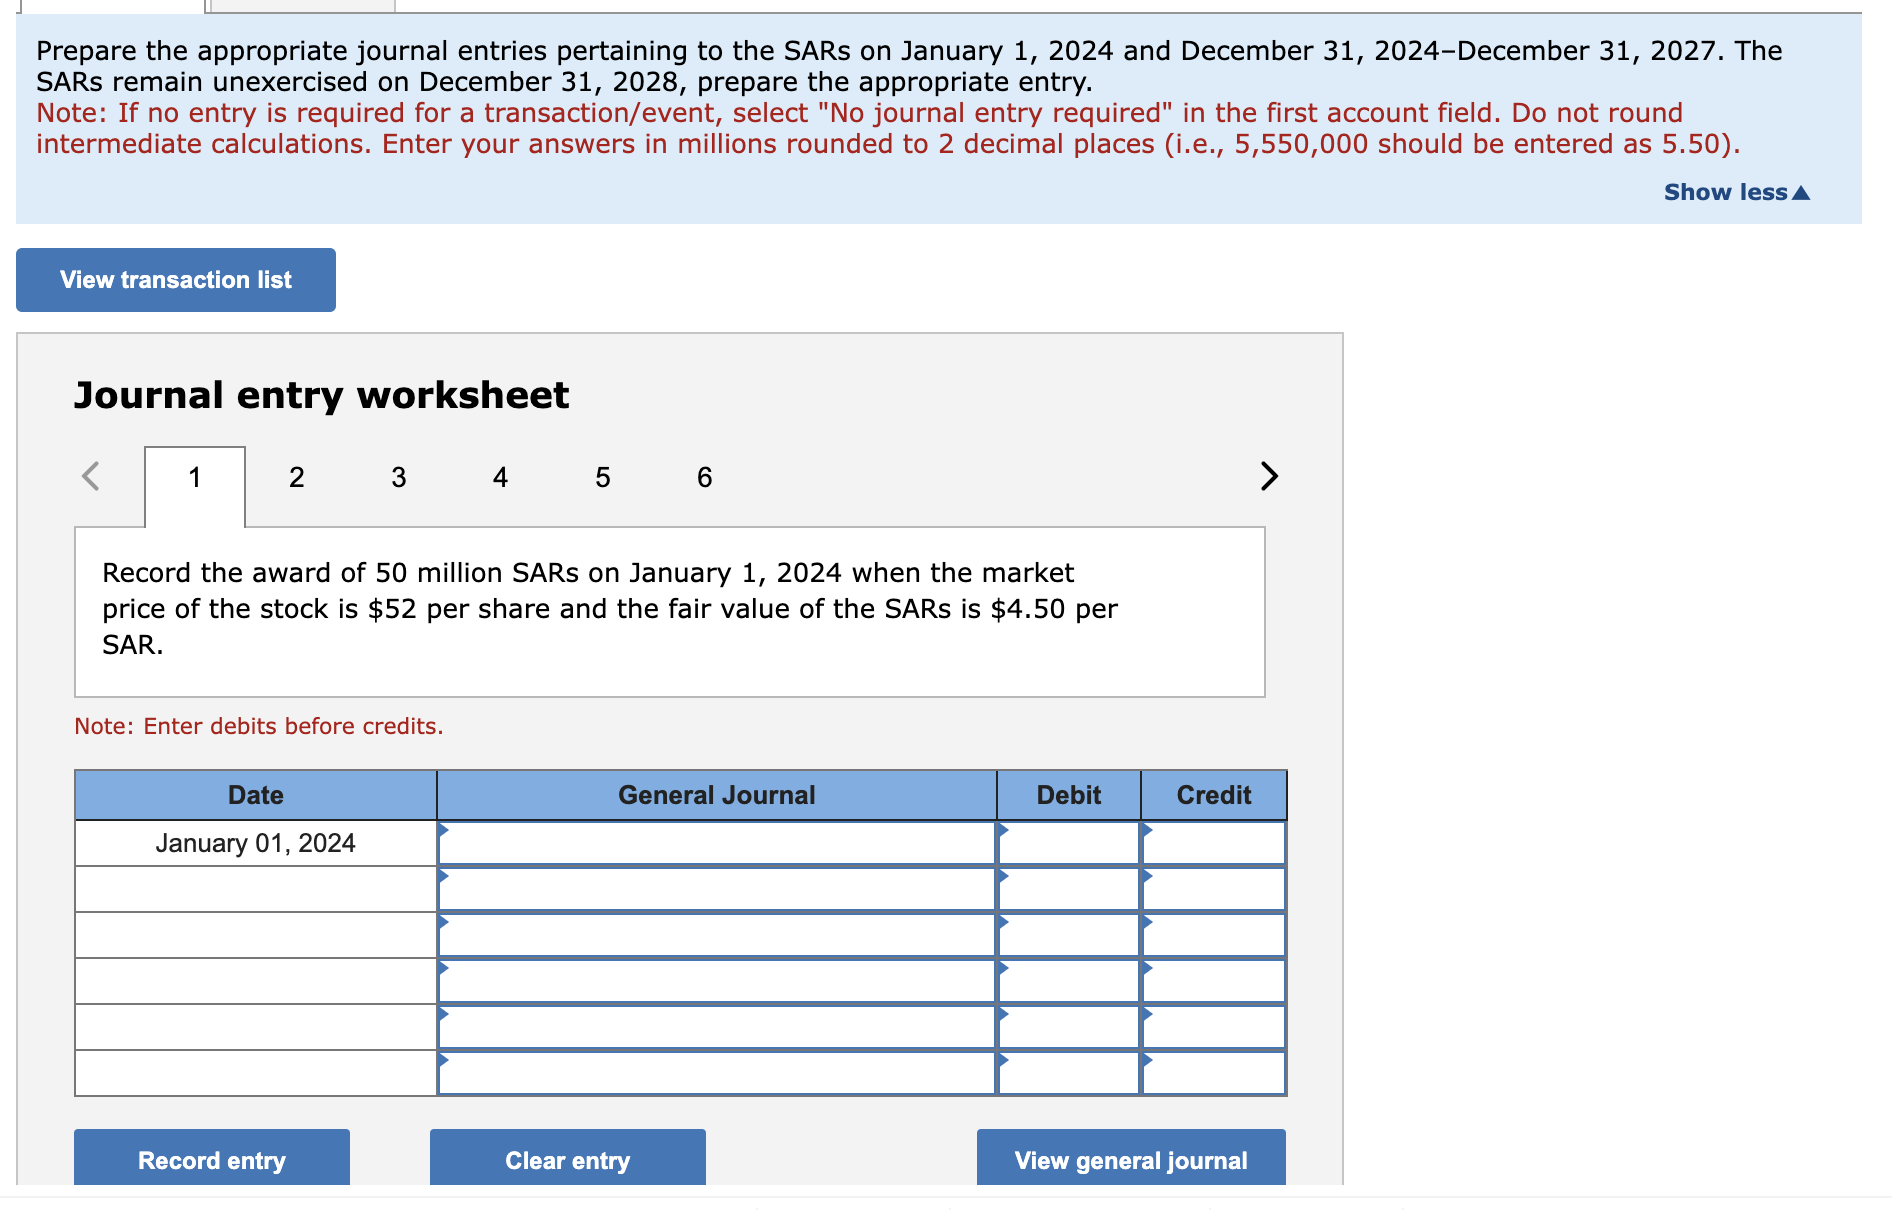Click the Record entry button
The image size is (1892, 1210).
(212, 1158)
